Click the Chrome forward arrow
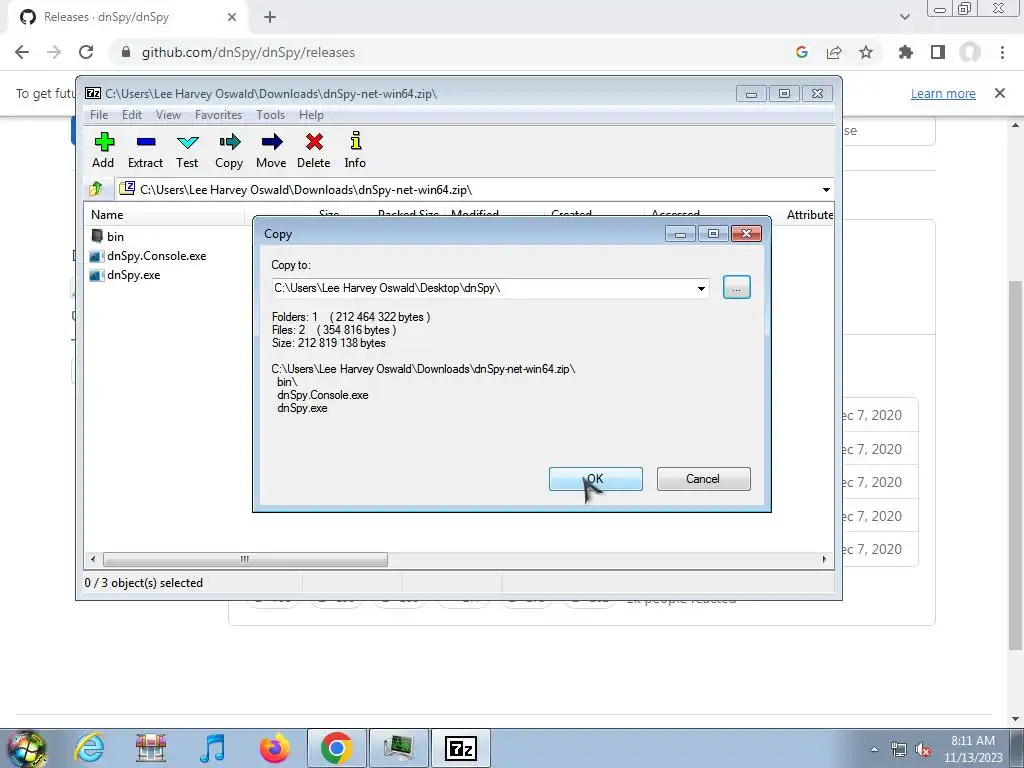The height and width of the screenshot is (768, 1024). tap(54, 52)
